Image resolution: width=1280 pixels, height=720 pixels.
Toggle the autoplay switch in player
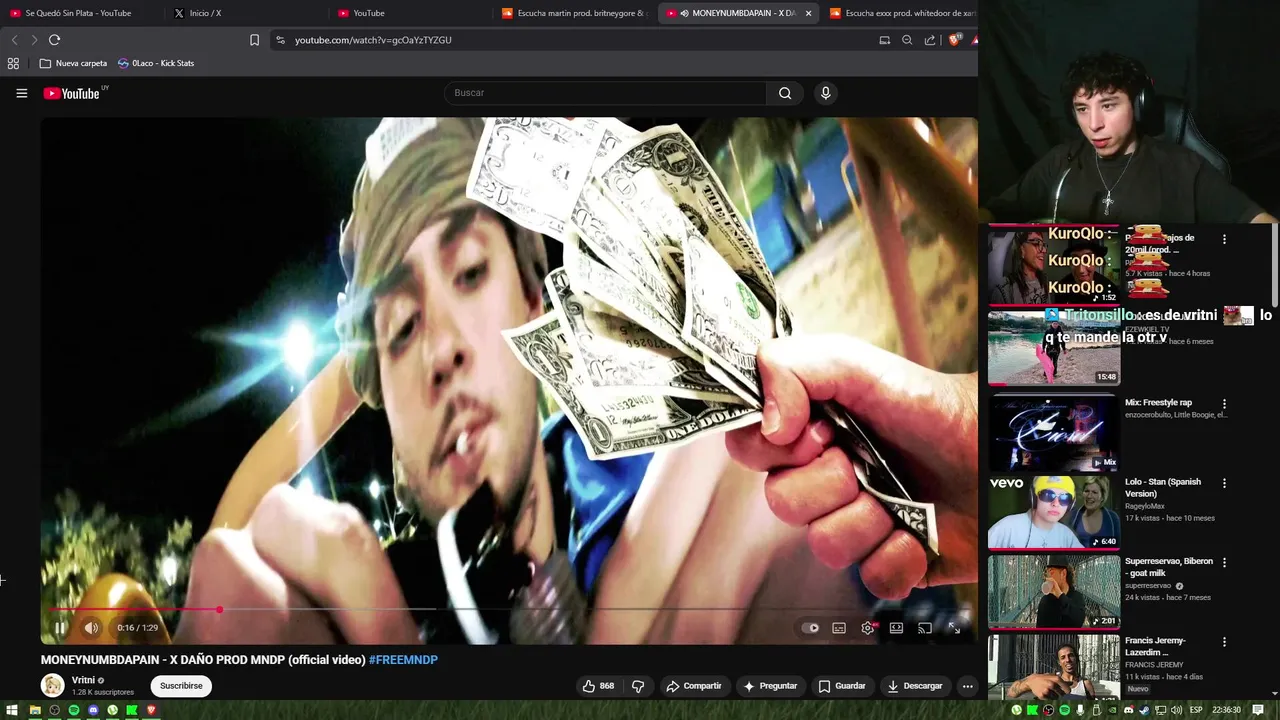(811, 628)
